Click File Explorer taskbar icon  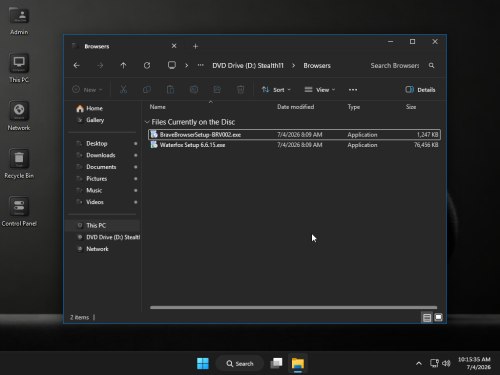pos(298,363)
